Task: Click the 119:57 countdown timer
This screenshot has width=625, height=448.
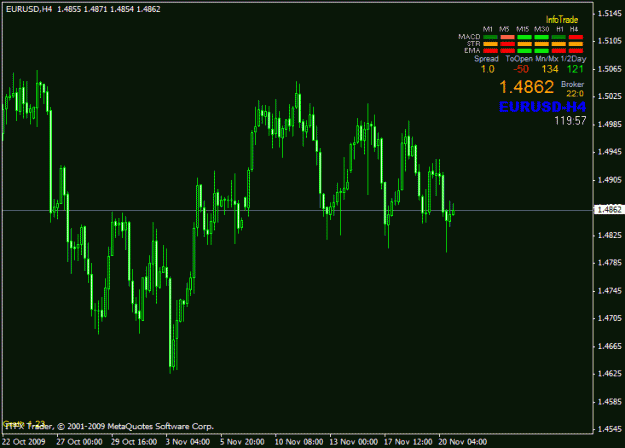Action: (570, 121)
